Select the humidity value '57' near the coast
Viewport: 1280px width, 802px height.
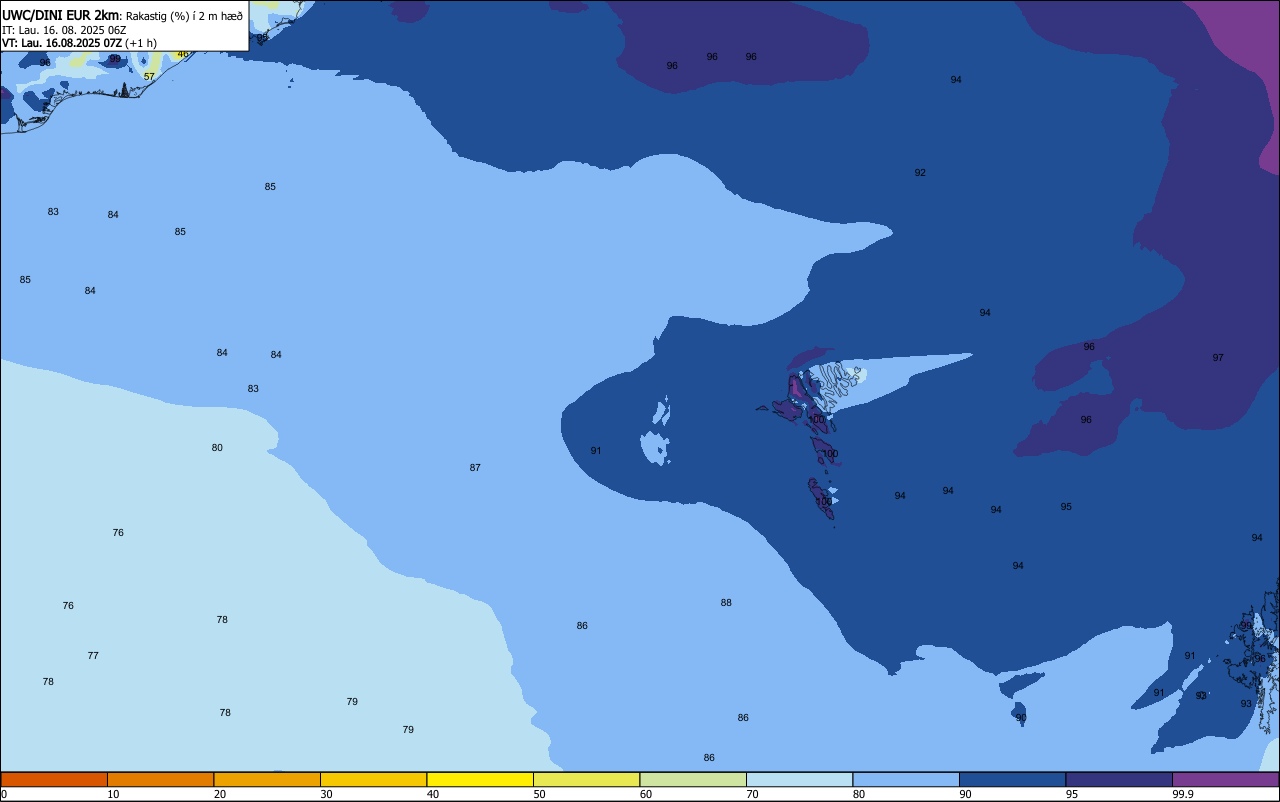point(149,76)
